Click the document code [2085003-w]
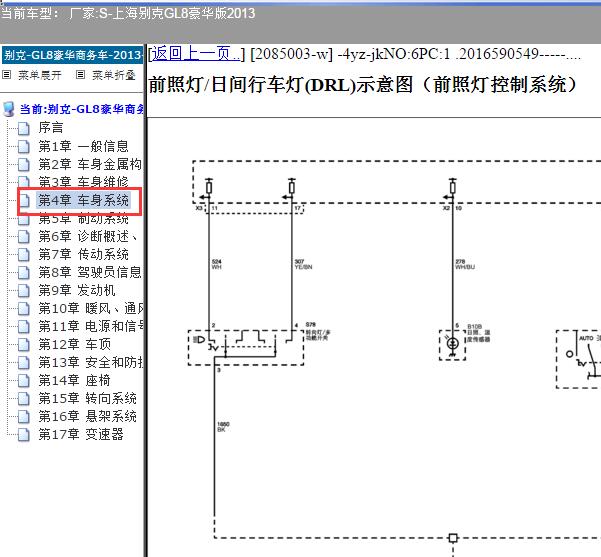The image size is (601, 557). (x=291, y=54)
